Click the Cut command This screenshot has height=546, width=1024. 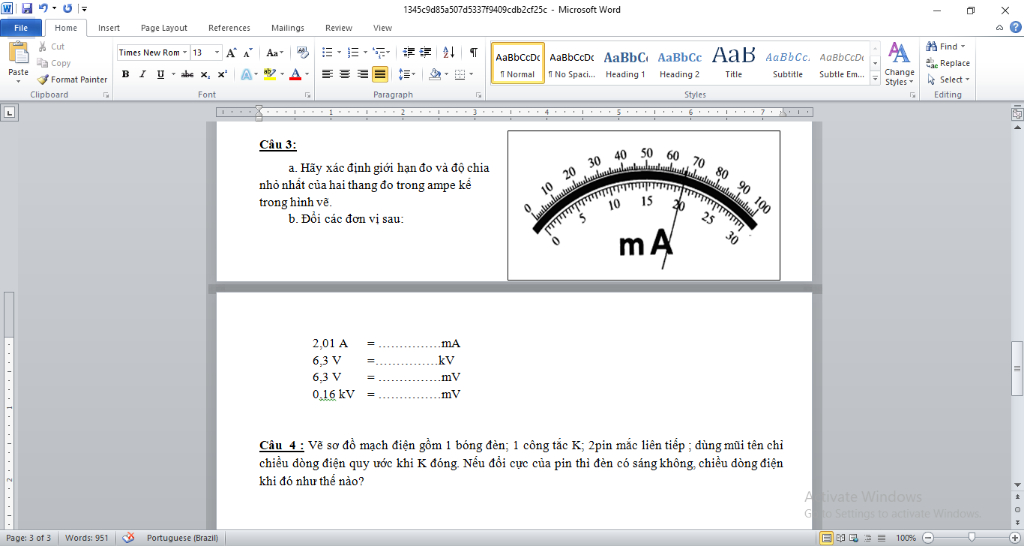51,46
